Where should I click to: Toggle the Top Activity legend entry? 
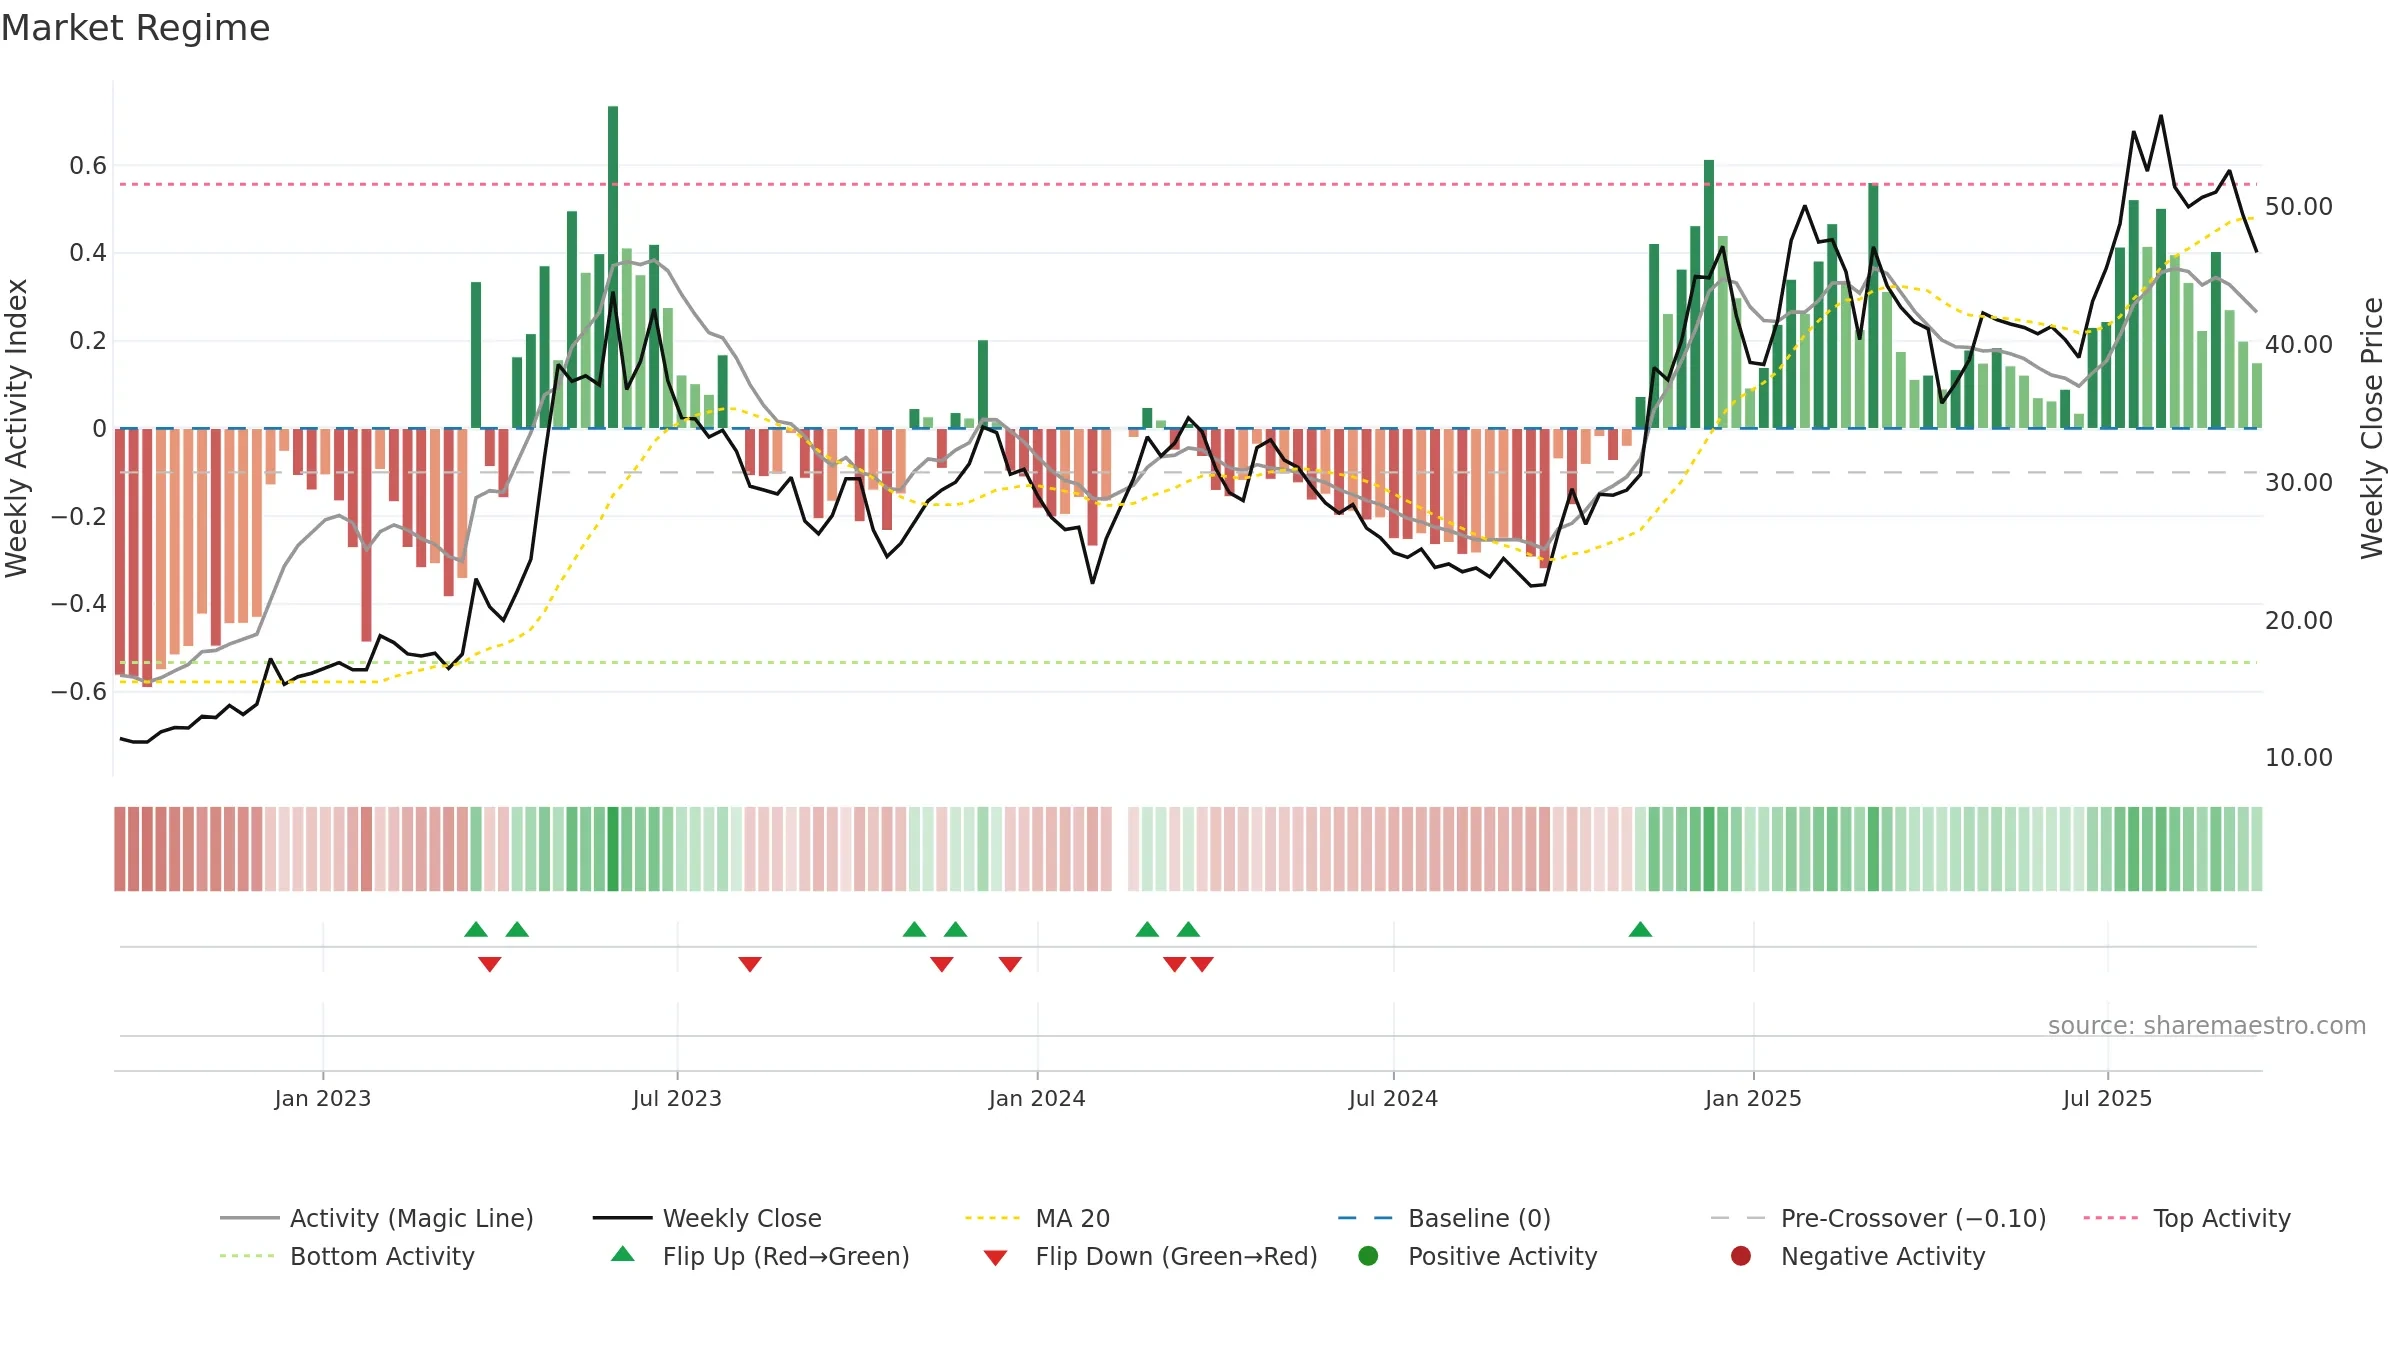pos(2187,1218)
